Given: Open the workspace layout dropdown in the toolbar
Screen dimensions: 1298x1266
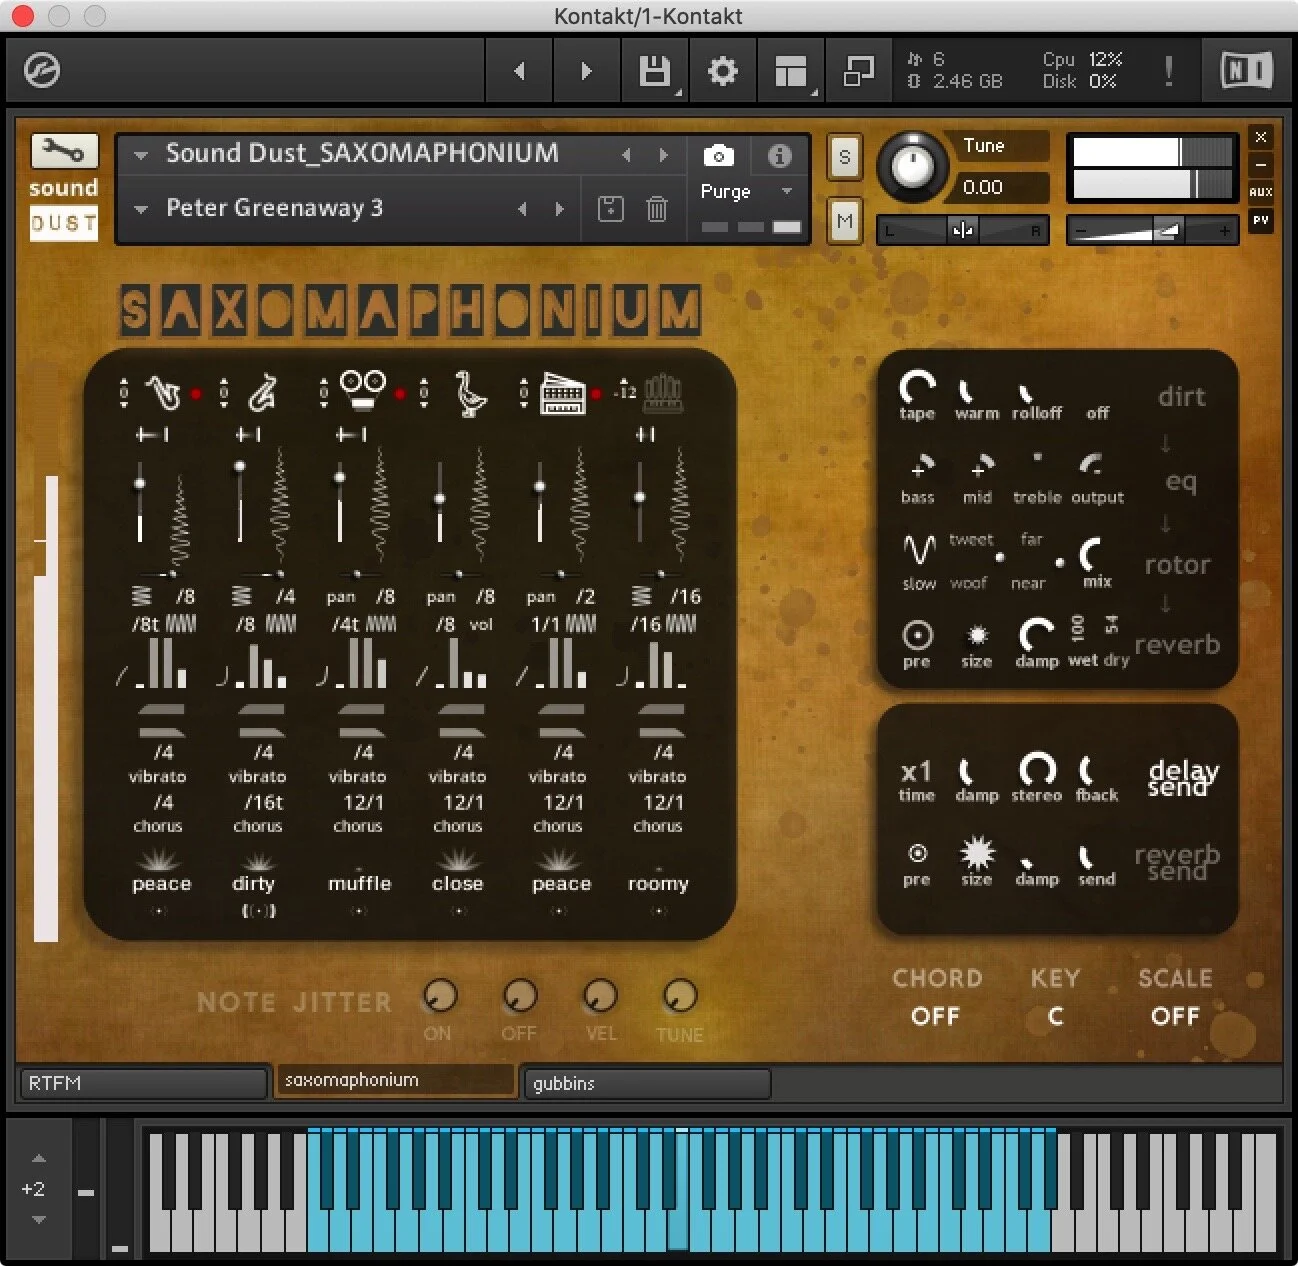Looking at the screenshot, I should tap(790, 70).
